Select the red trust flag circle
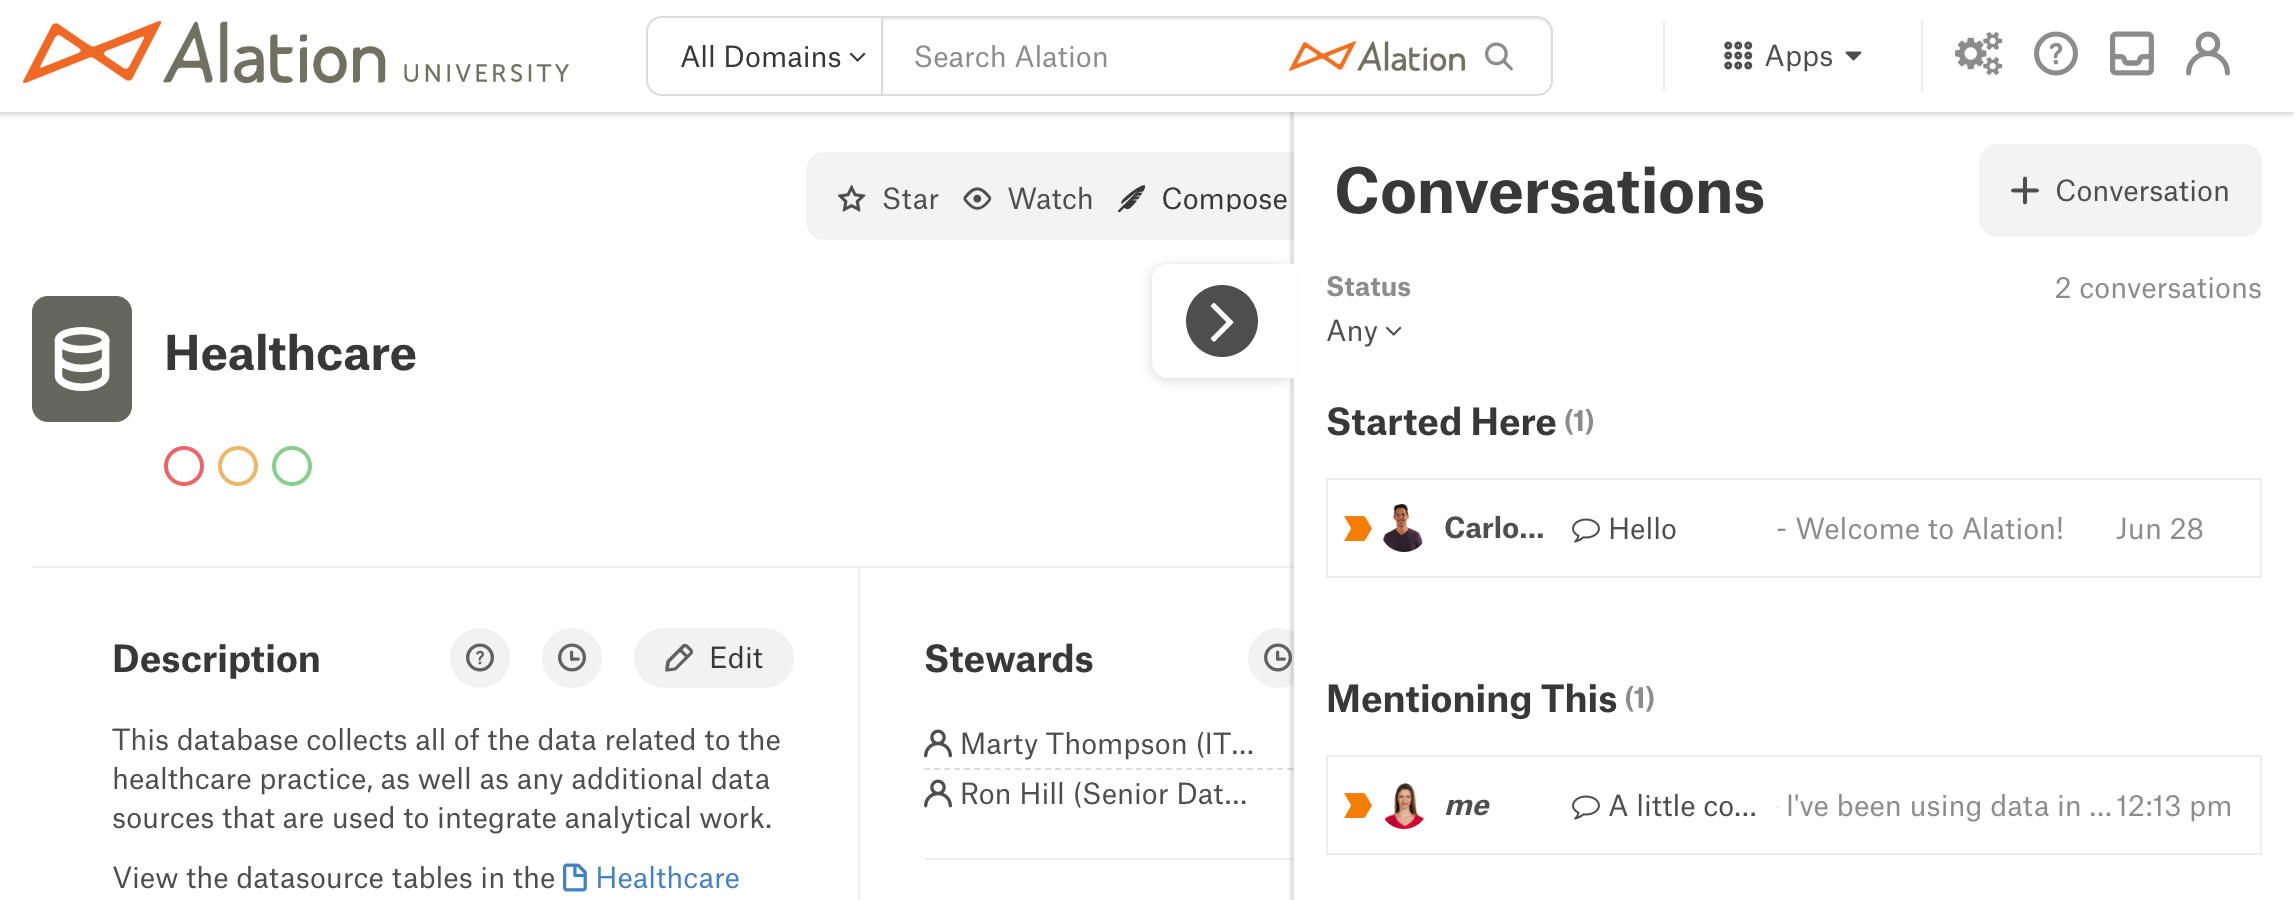Viewport: 2296px width, 900px height. [x=184, y=466]
